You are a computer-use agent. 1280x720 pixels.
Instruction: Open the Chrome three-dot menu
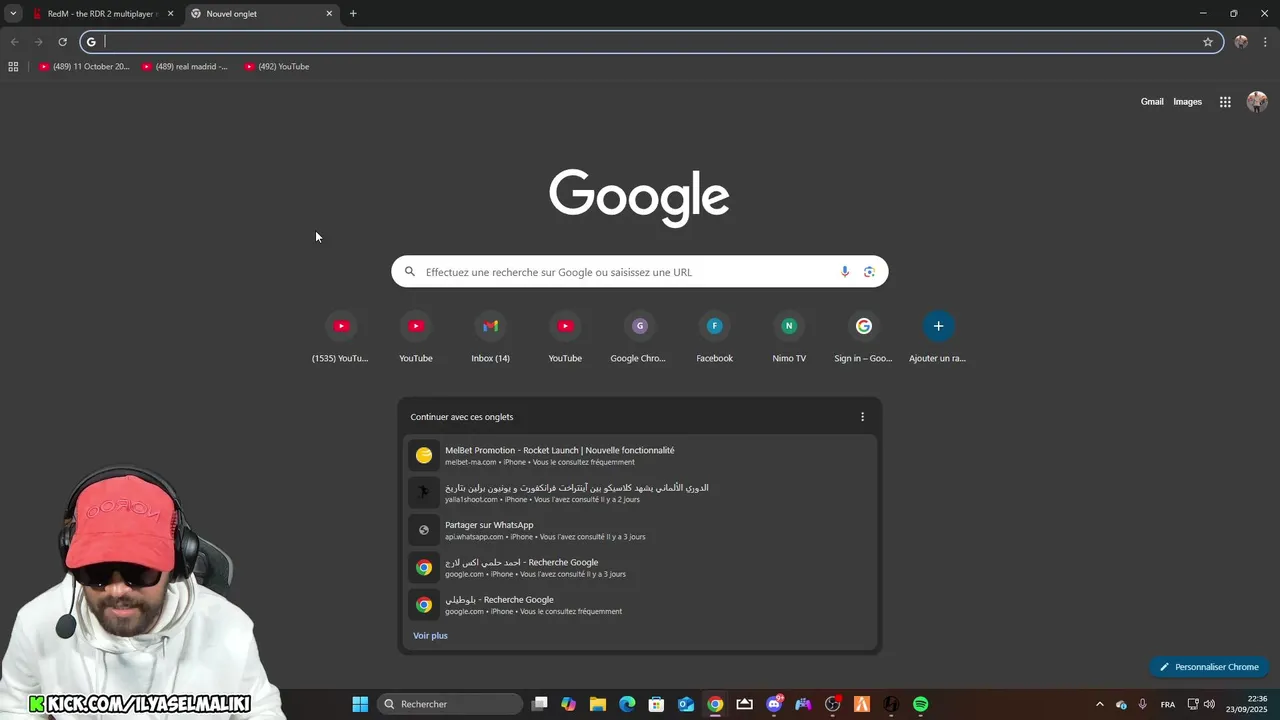coord(1265,42)
